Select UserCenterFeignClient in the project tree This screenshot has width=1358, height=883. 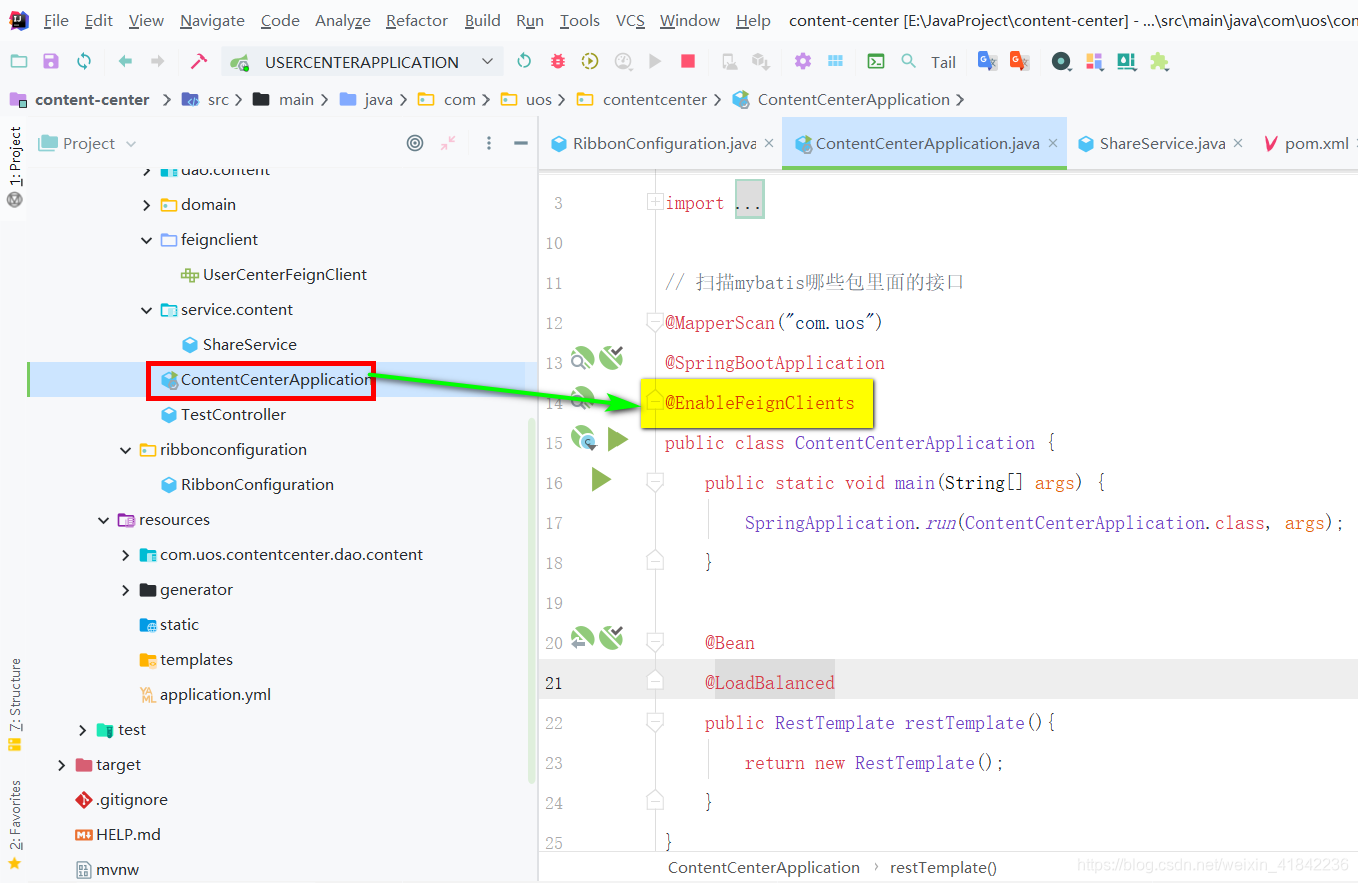click(x=285, y=275)
